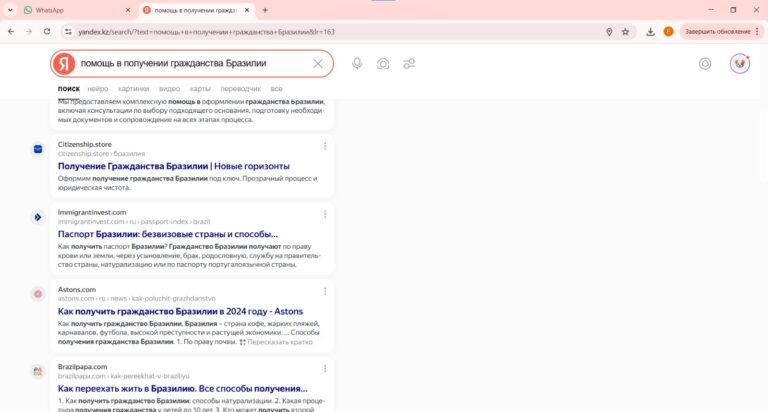Image resolution: width=768 pixels, height=412 pixels.
Task: Open options menu for Astons.com result
Action: pyautogui.click(x=325, y=291)
